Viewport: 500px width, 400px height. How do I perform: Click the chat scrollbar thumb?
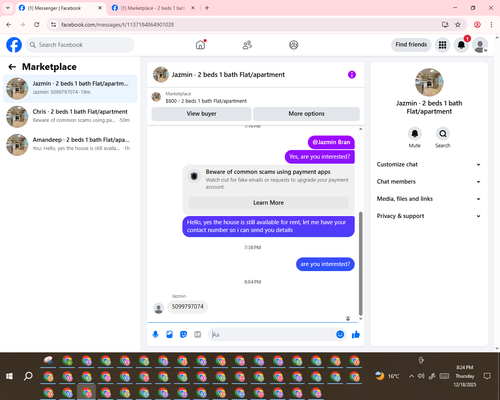[360, 263]
